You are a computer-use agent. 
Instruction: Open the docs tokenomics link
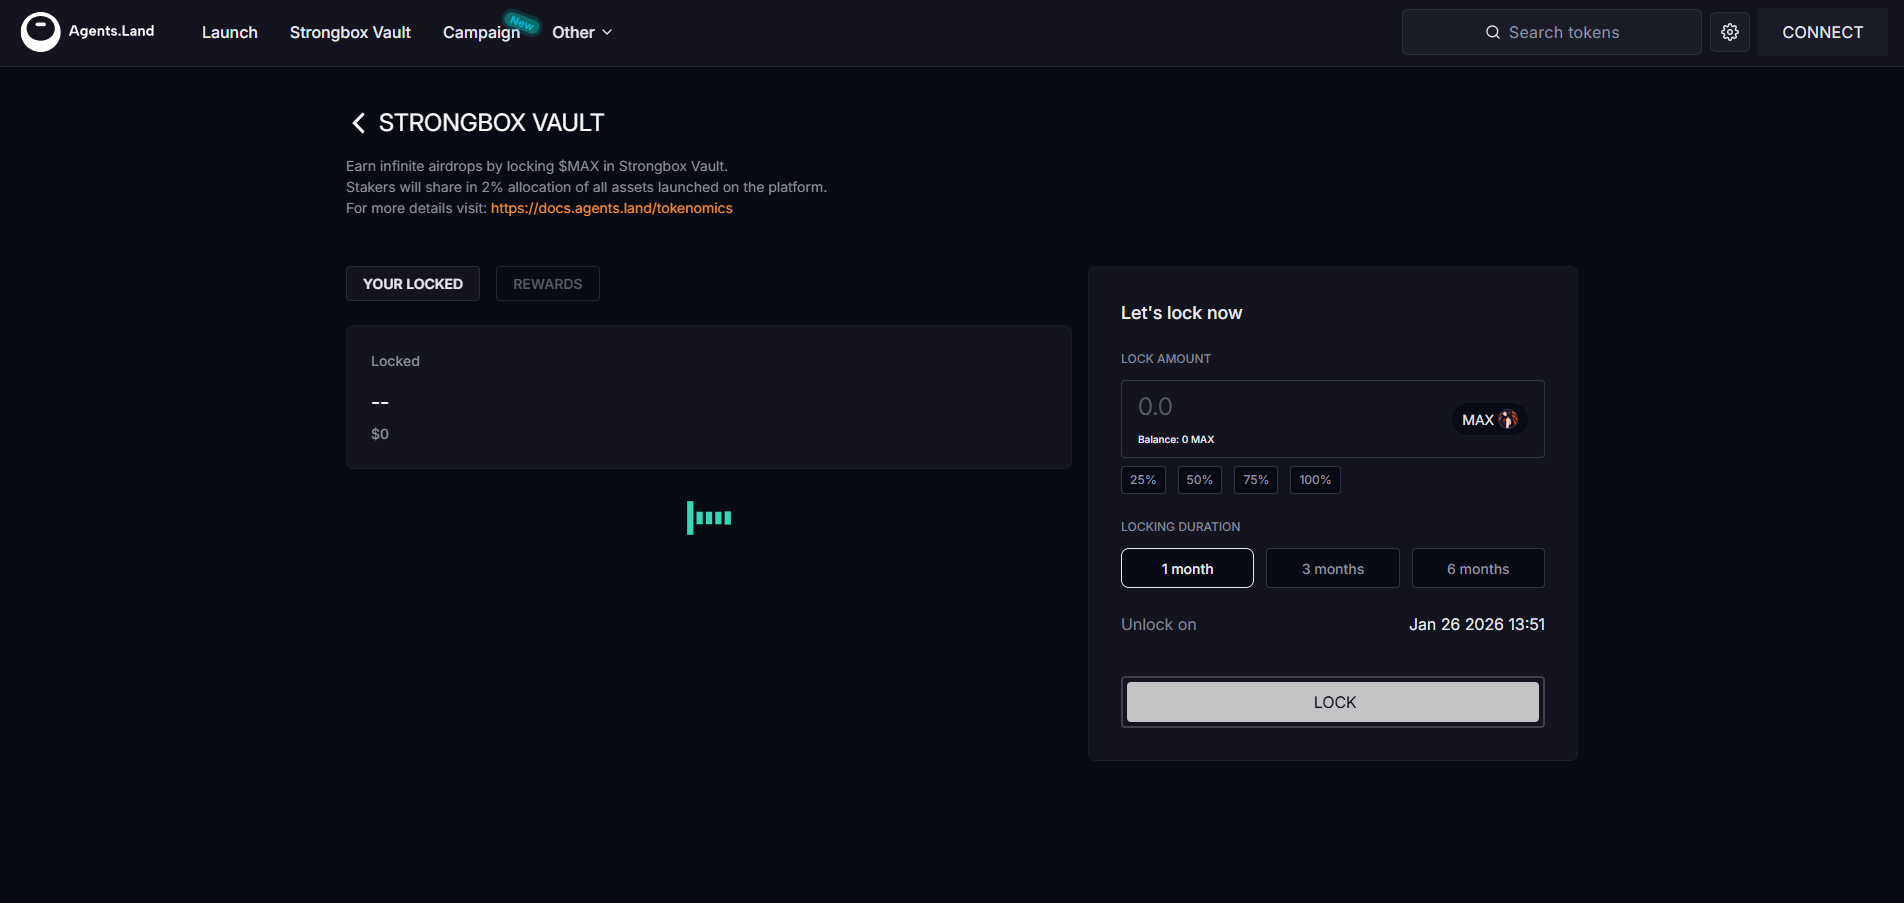coord(611,208)
